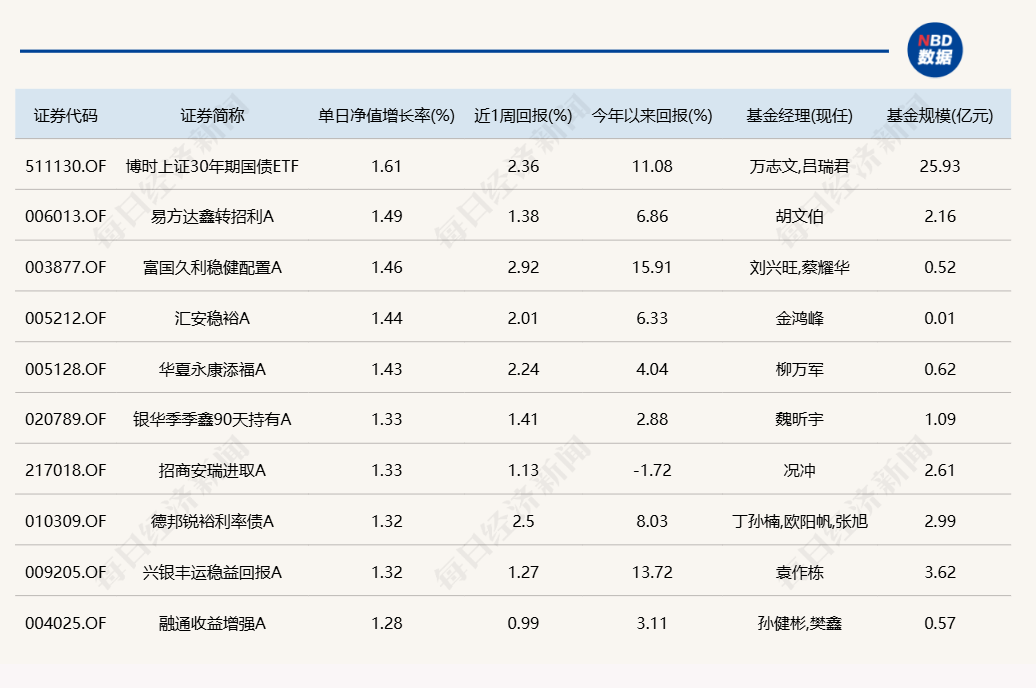This screenshot has width=1036, height=688.
Task: Click manager name 魏昕宇
Action: (799, 419)
